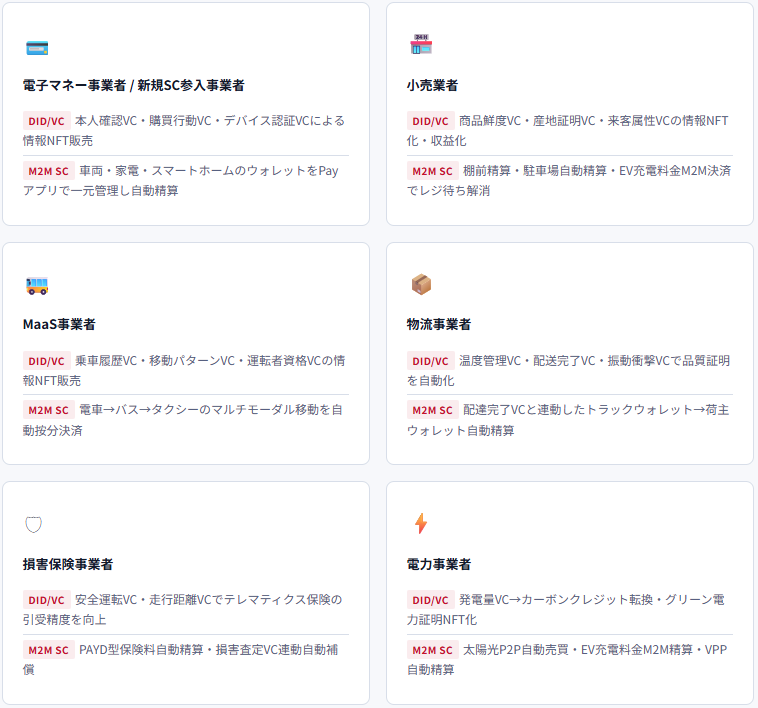758x708 pixels.
Task: Click DID/VC badge in 電子マネー card
Action: 46,121
